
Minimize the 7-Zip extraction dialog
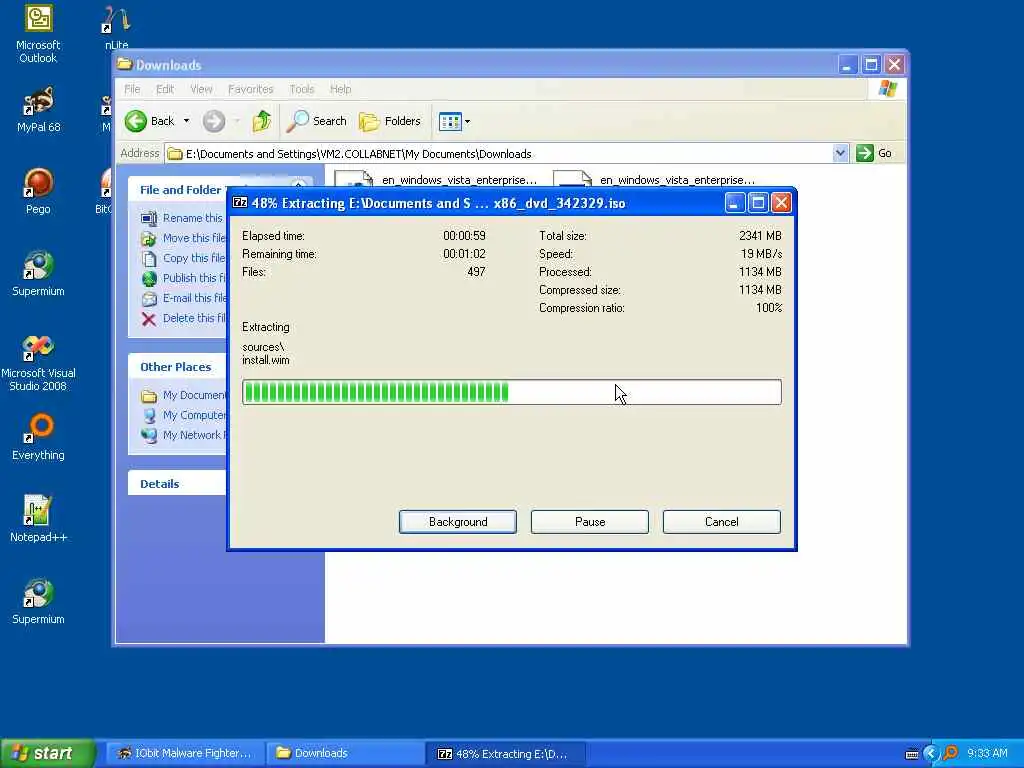(x=734, y=203)
